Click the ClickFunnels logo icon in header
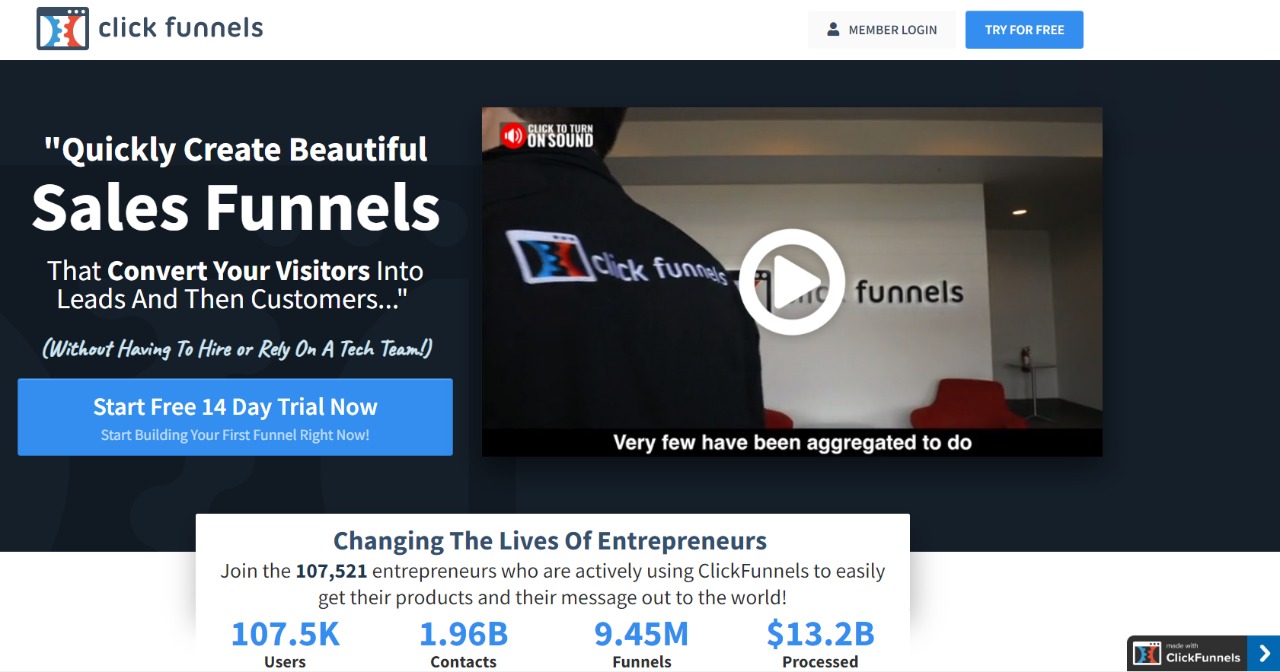 [x=62, y=29]
